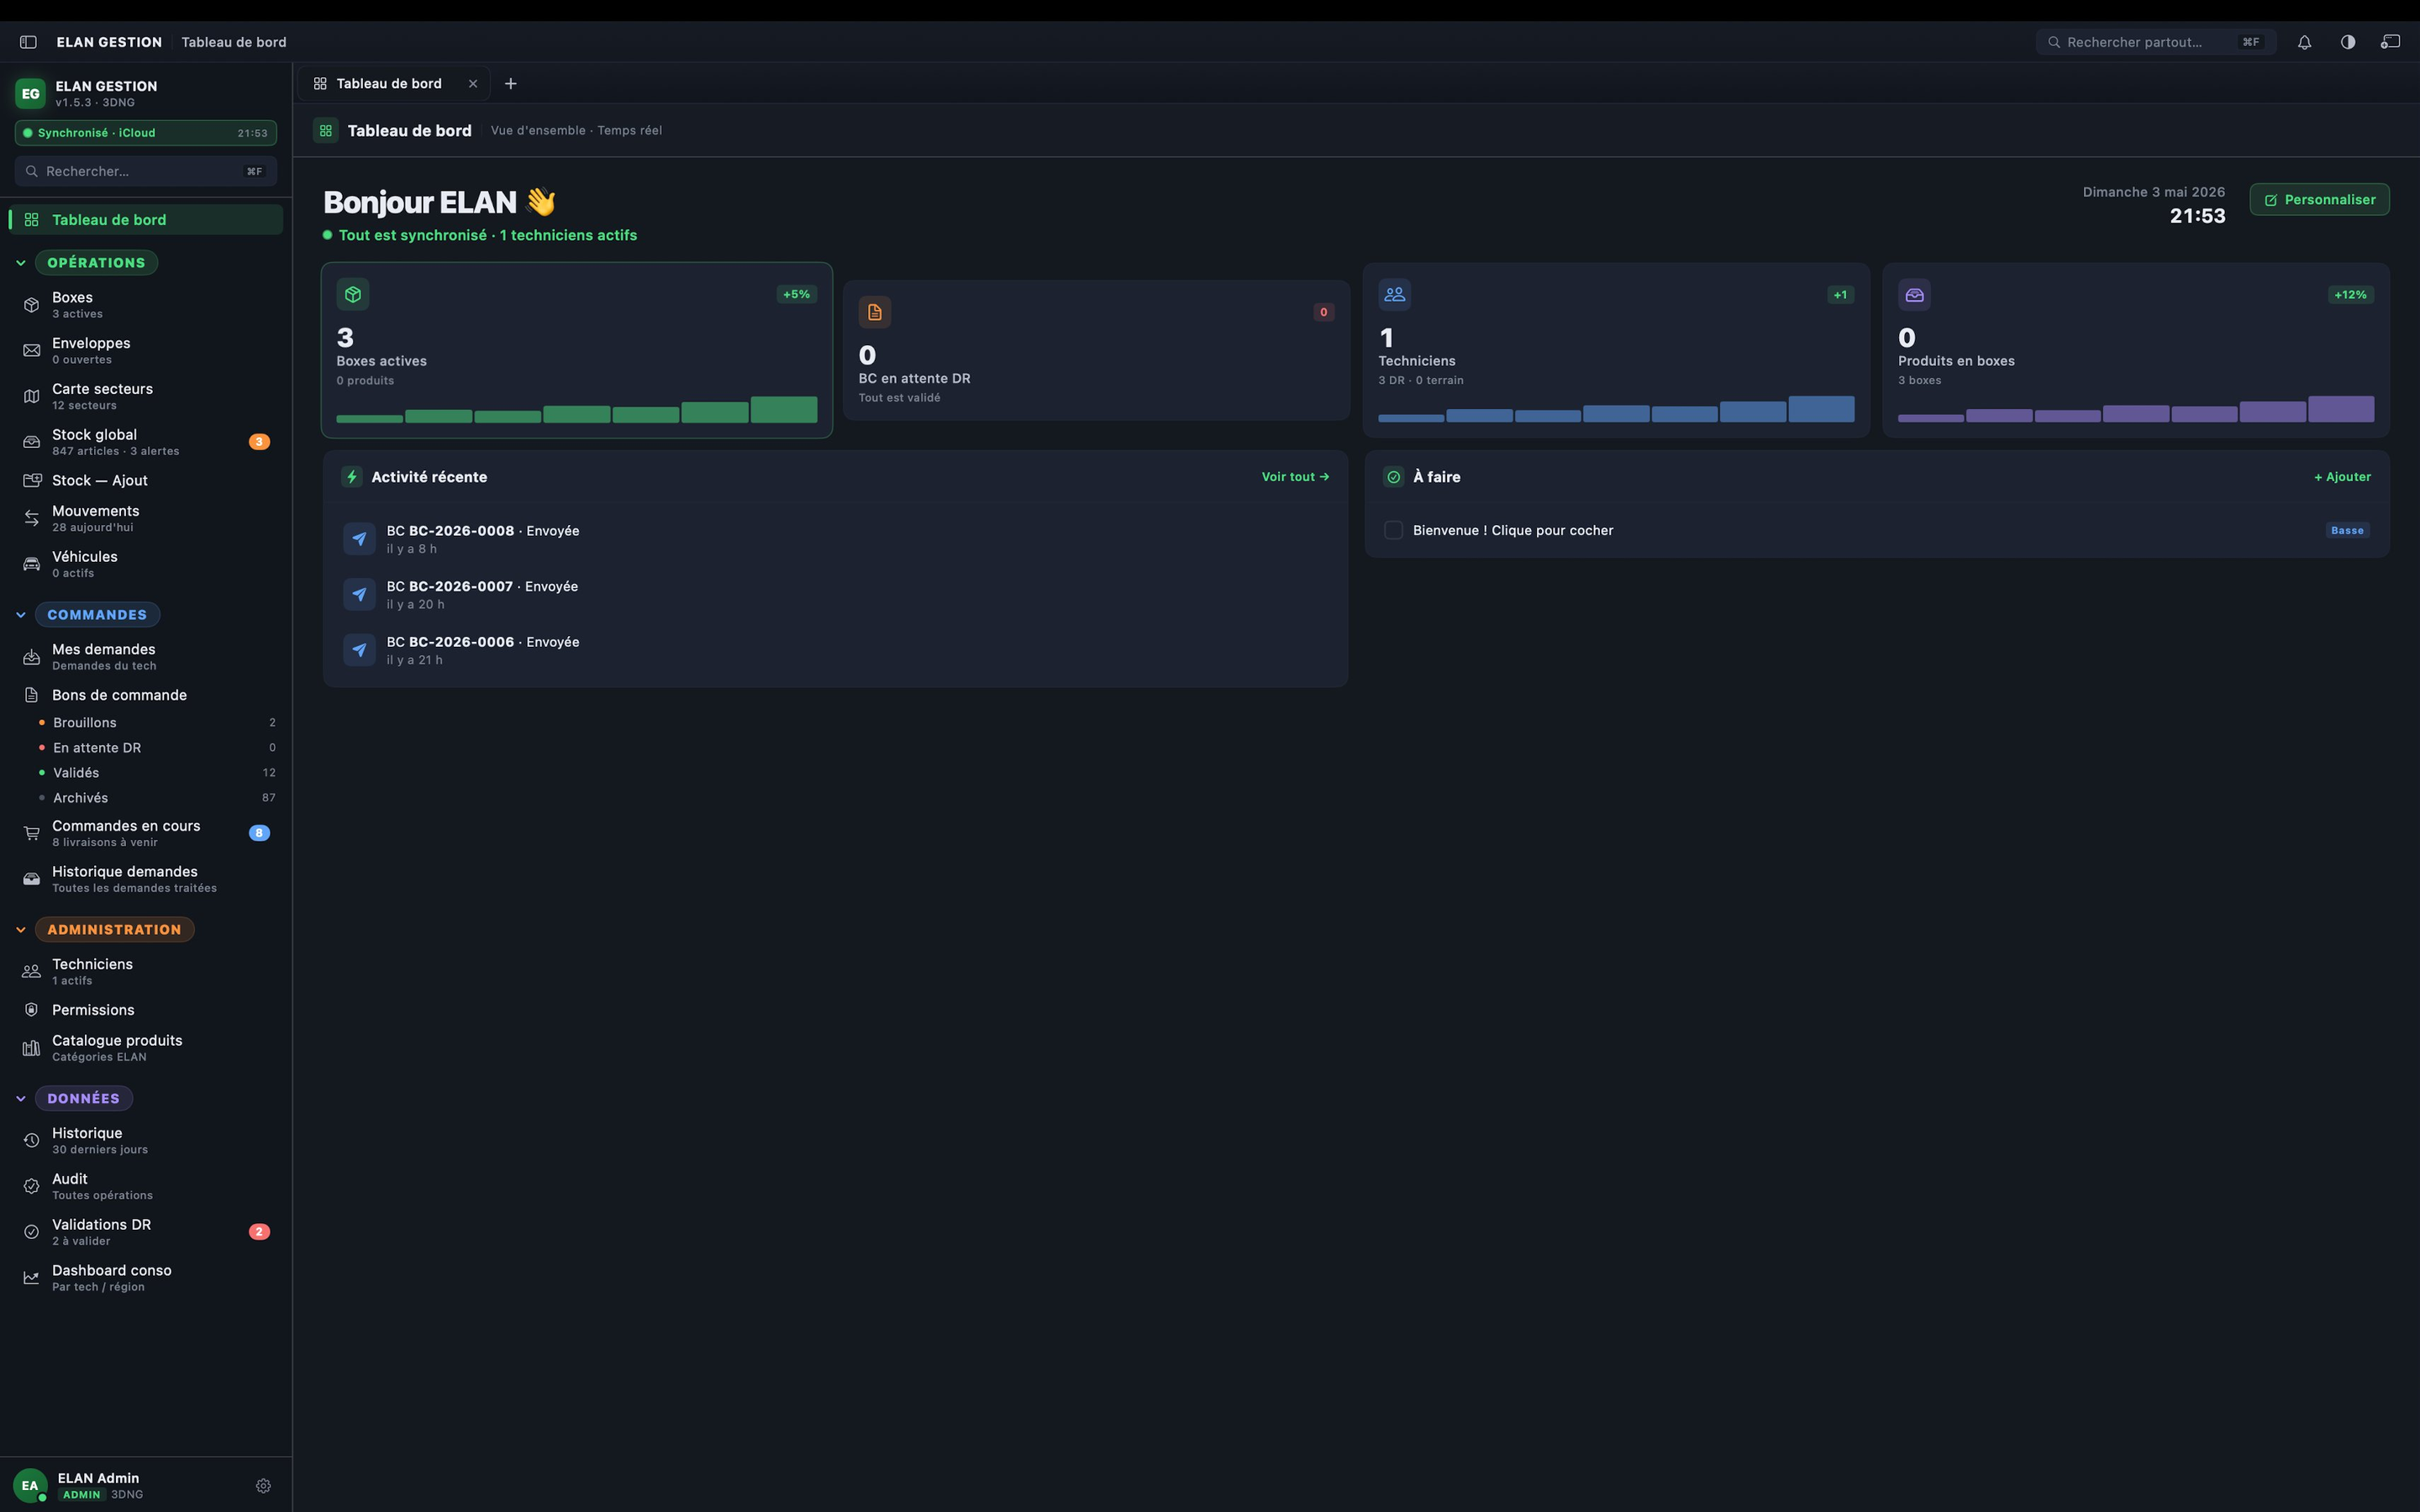Screen dimensions: 2420x1512
Task: Add a new tab with plus
Action: [x=511, y=84]
